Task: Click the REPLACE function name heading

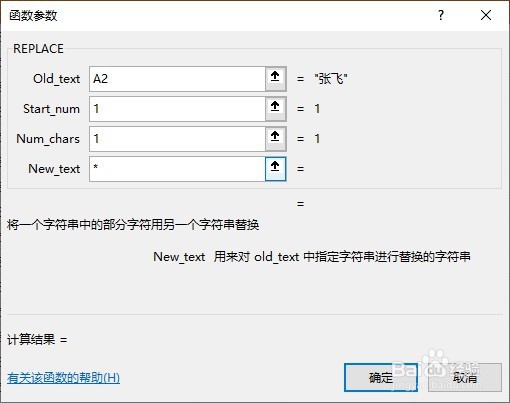Action: [38, 49]
